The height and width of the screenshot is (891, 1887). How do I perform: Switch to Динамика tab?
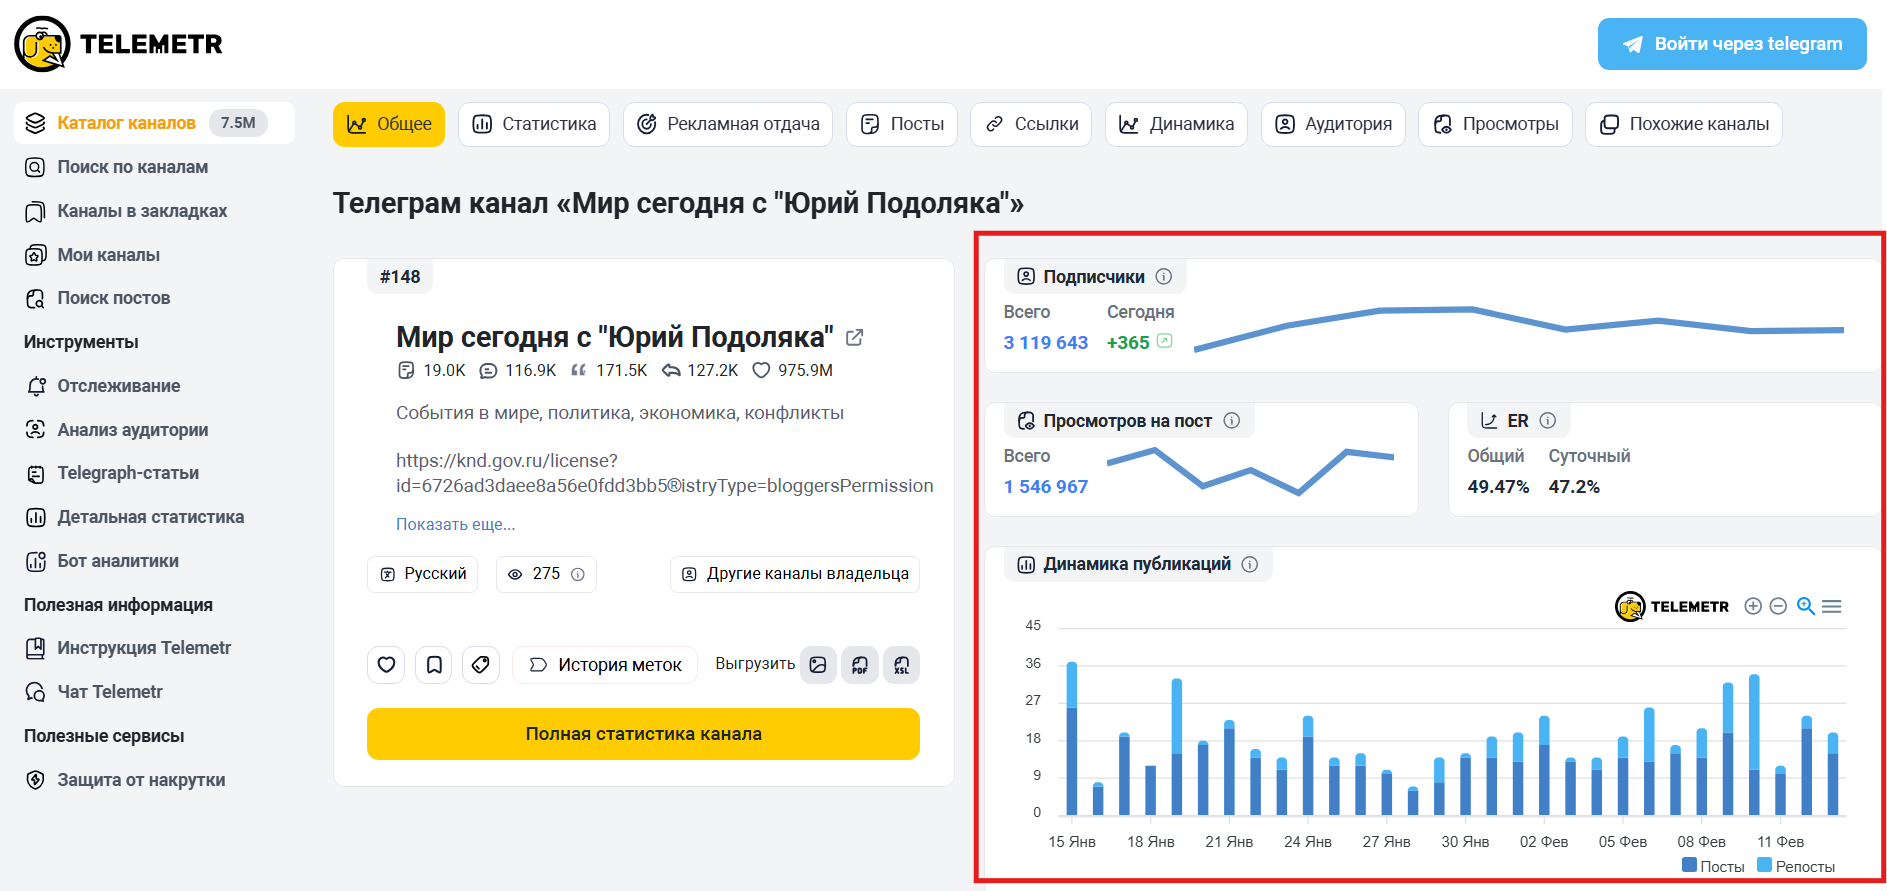1176,124
